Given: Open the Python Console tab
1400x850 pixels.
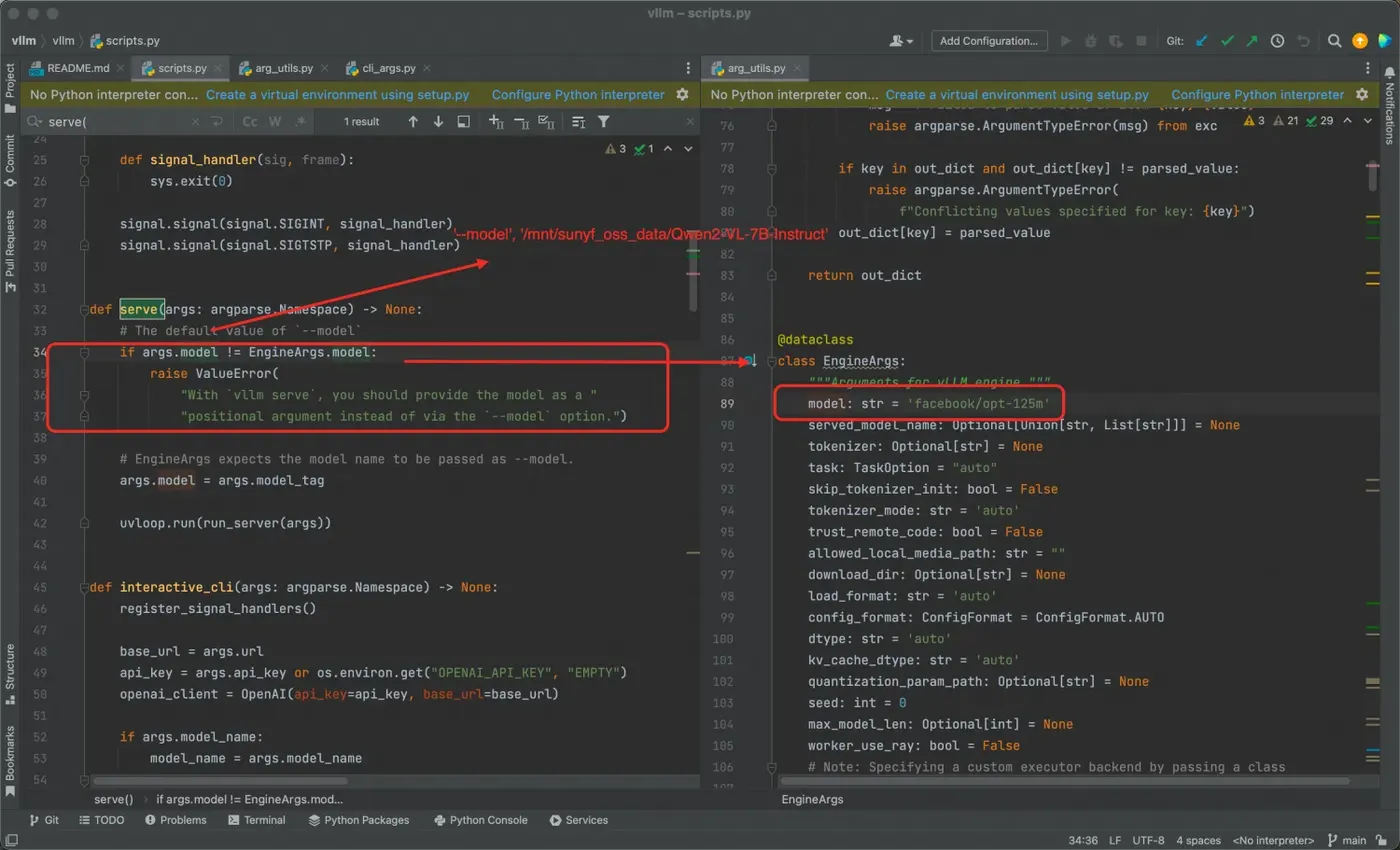Looking at the screenshot, I should pyautogui.click(x=481, y=820).
